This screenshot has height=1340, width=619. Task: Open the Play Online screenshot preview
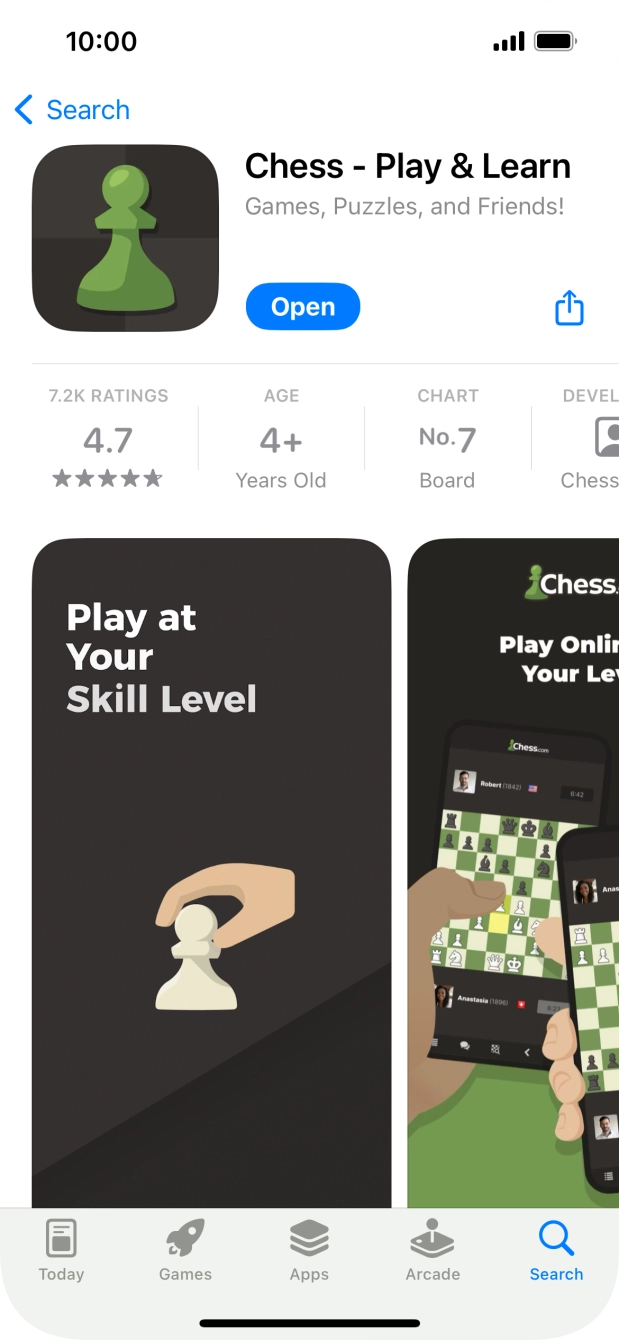point(513,873)
